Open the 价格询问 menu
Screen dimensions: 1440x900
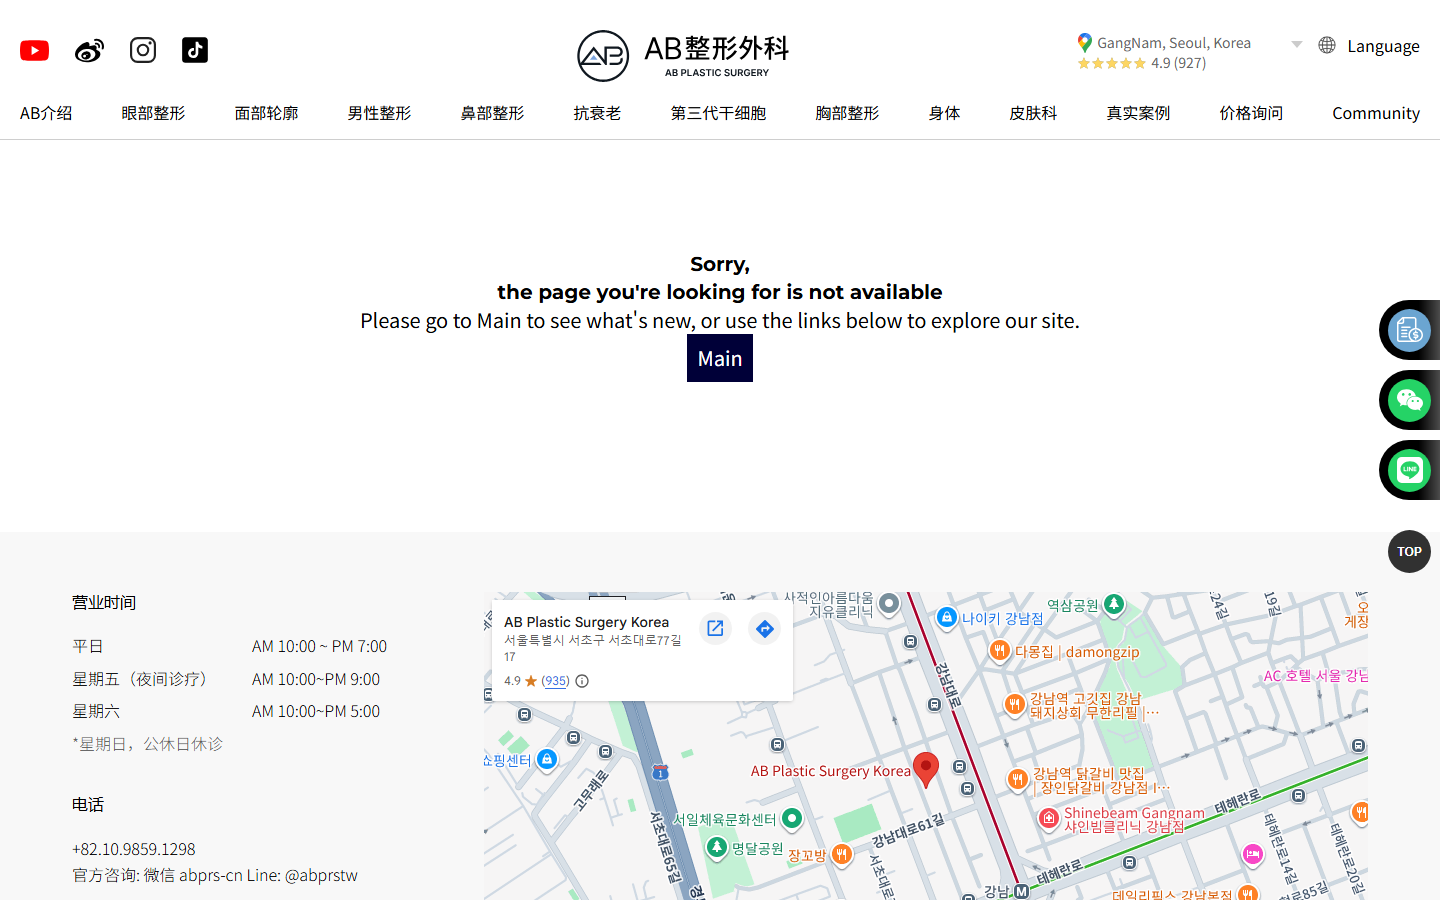click(1251, 113)
